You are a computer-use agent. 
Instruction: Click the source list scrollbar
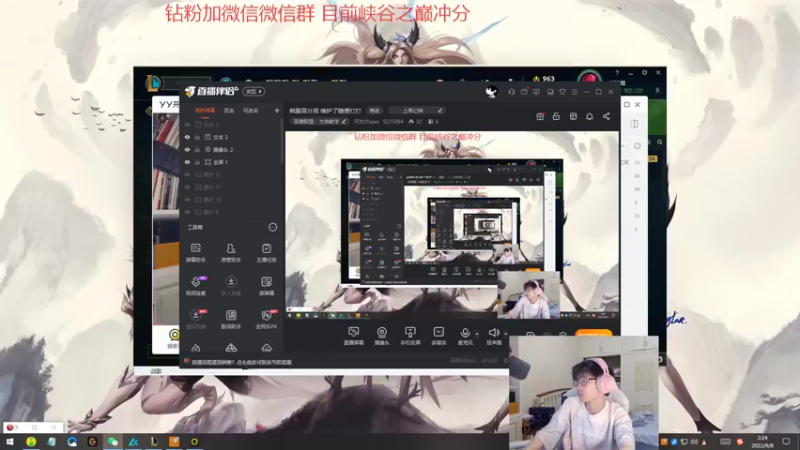pos(282,140)
